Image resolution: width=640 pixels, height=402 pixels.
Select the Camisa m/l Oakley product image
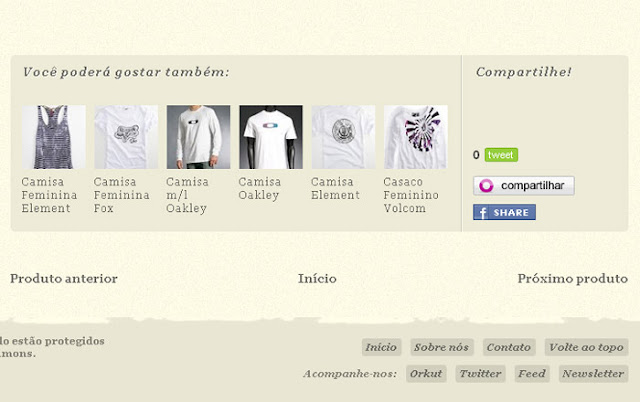pos(198,137)
